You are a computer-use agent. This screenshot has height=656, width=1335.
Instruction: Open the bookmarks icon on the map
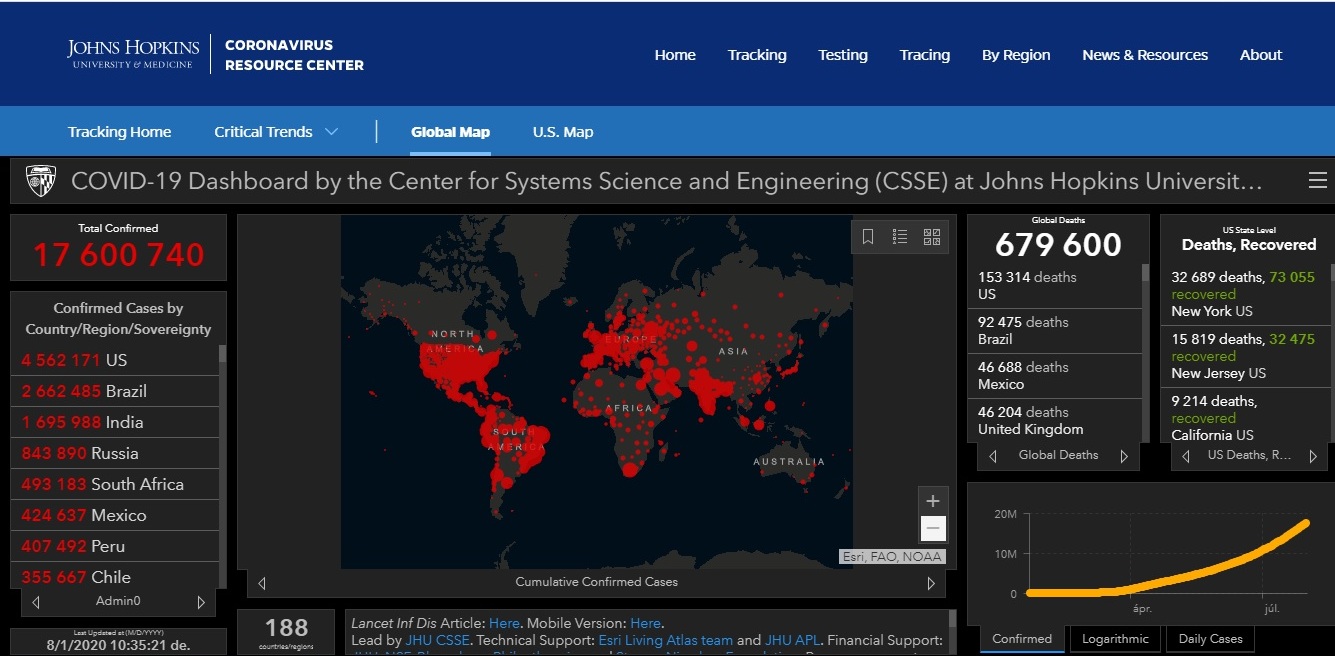click(x=868, y=237)
